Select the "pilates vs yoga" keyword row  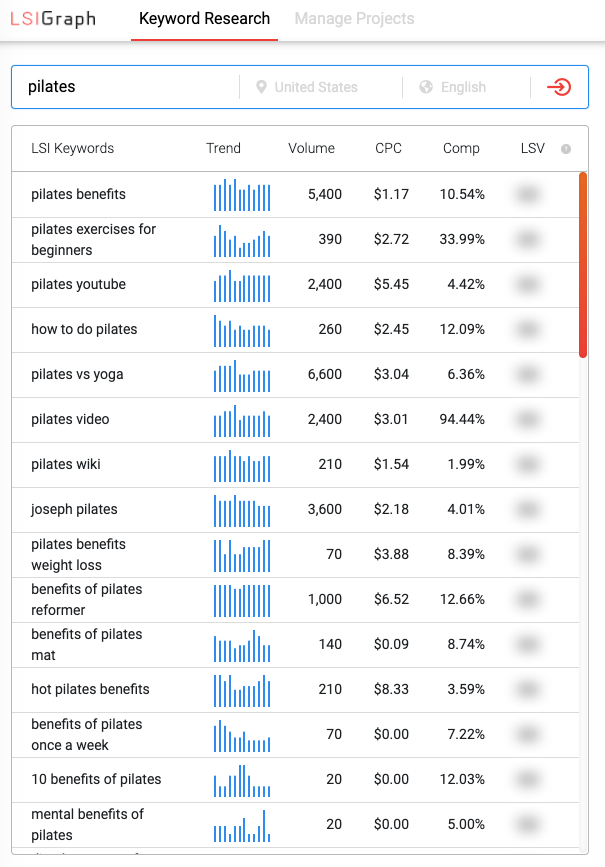pyautogui.click(x=79, y=374)
